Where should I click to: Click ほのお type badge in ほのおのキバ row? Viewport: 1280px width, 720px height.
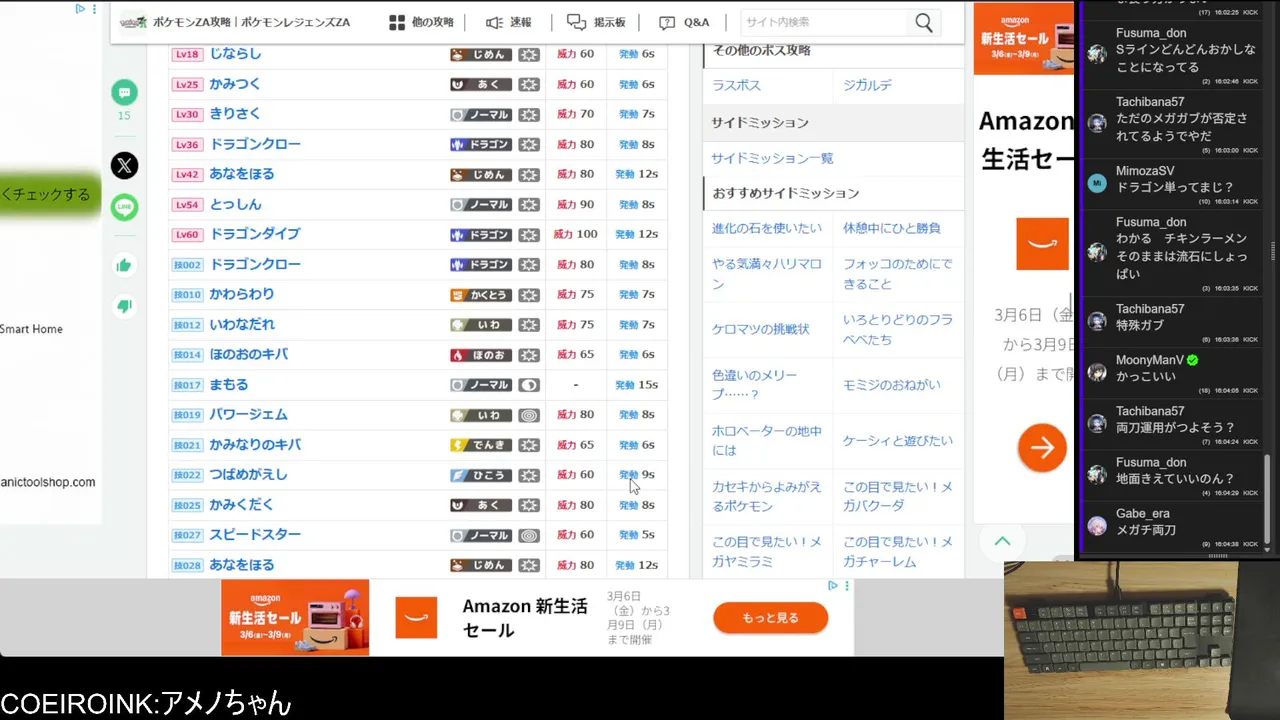click(x=481, y=354)
